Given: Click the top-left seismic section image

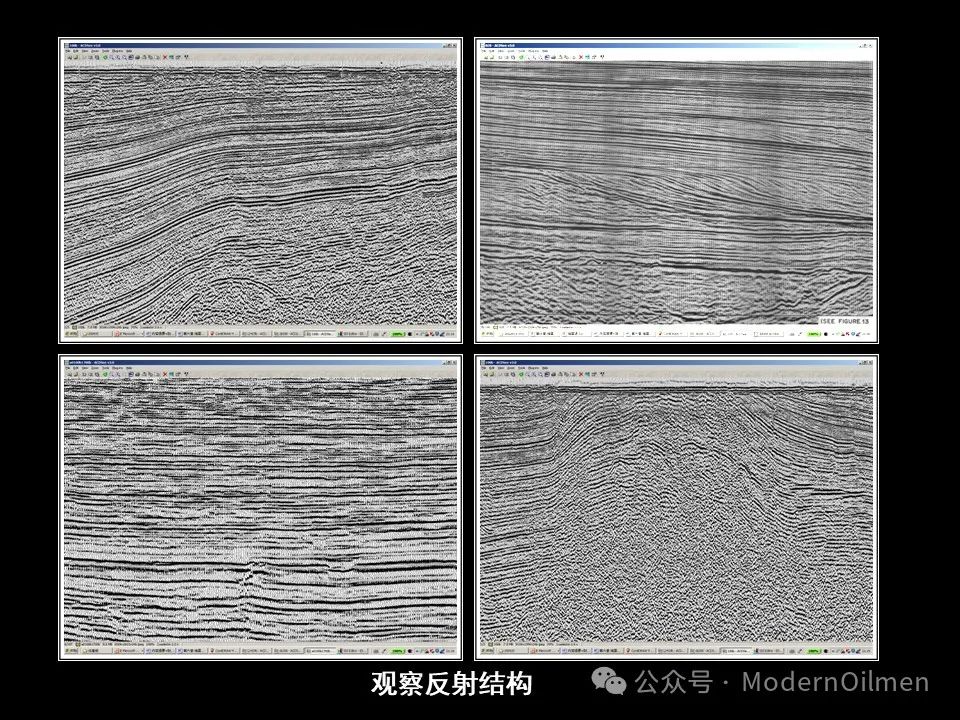Looking at the screenshot, I should click(260, 195).
